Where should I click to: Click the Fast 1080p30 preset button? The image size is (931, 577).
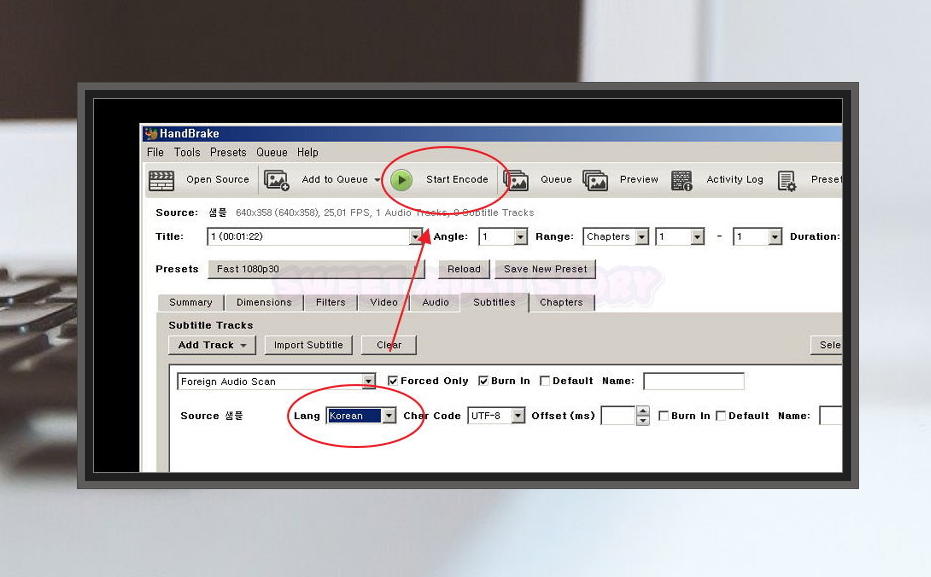316,269
